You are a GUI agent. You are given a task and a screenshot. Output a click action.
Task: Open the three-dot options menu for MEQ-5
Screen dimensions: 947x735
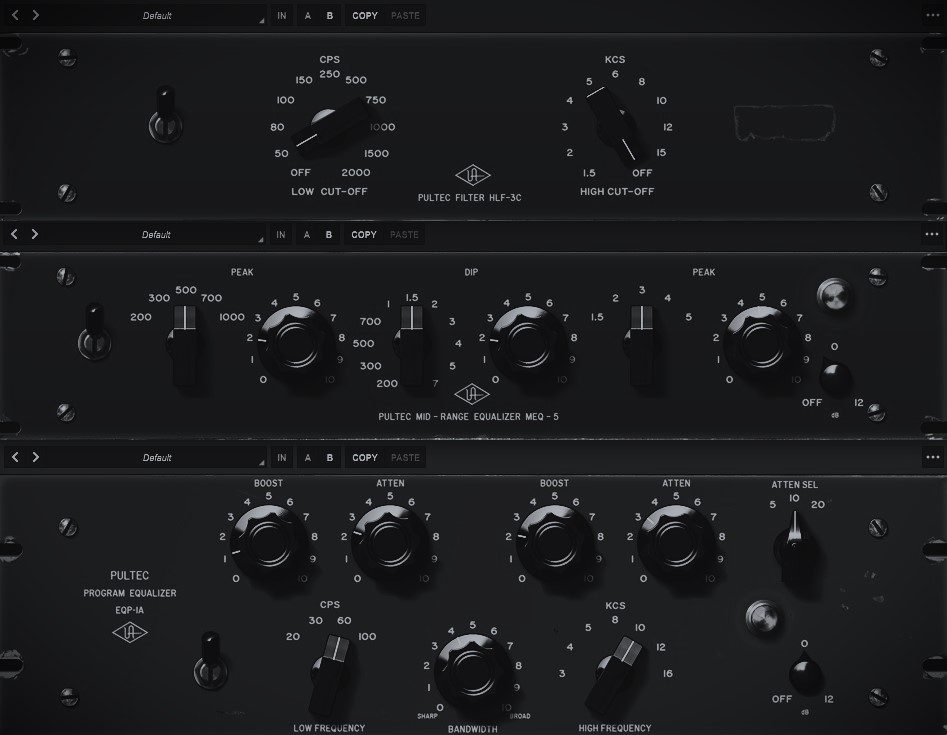(932, 234)
